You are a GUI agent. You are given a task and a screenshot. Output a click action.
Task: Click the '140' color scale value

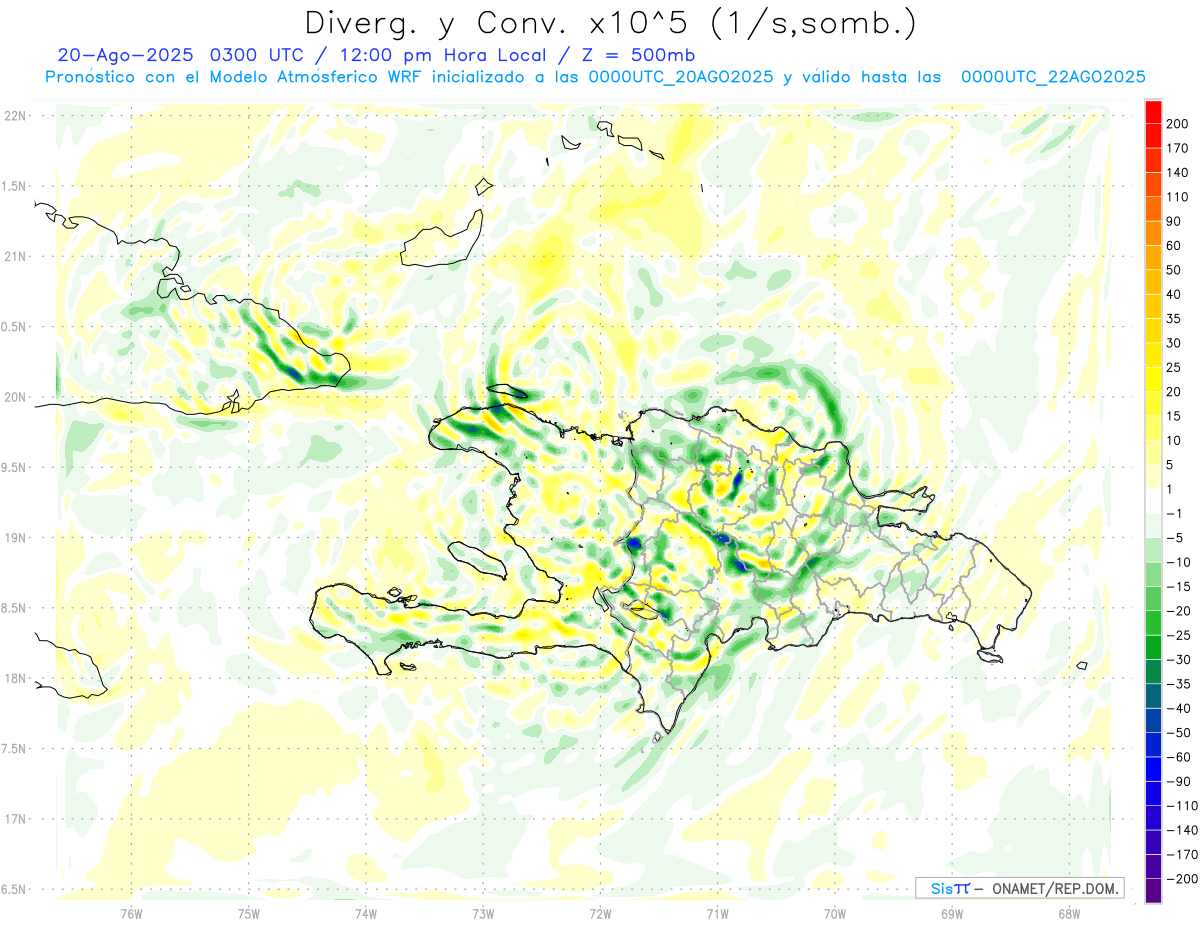pos(1178,173)
